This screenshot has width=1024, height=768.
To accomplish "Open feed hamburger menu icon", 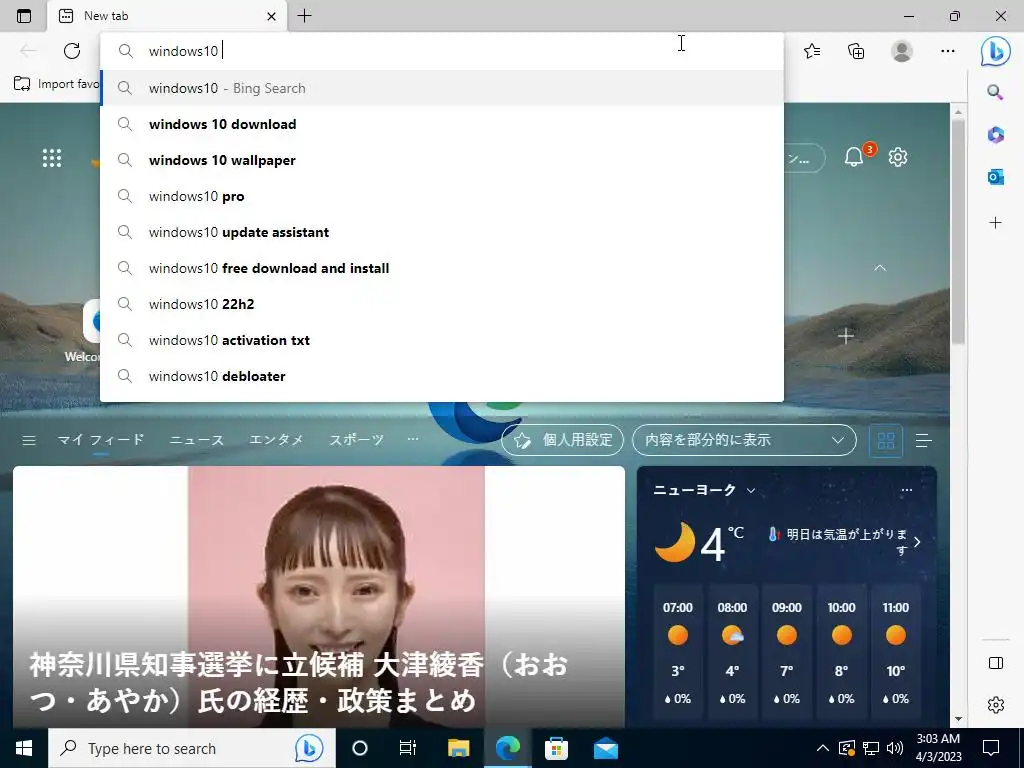I will coord(29,441).
